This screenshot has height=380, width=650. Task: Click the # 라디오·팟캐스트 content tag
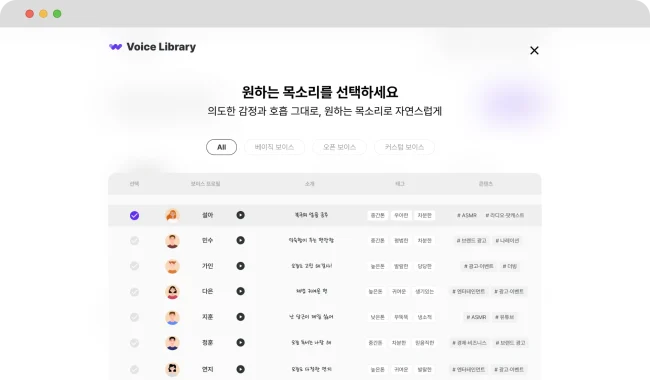point(504,215)
